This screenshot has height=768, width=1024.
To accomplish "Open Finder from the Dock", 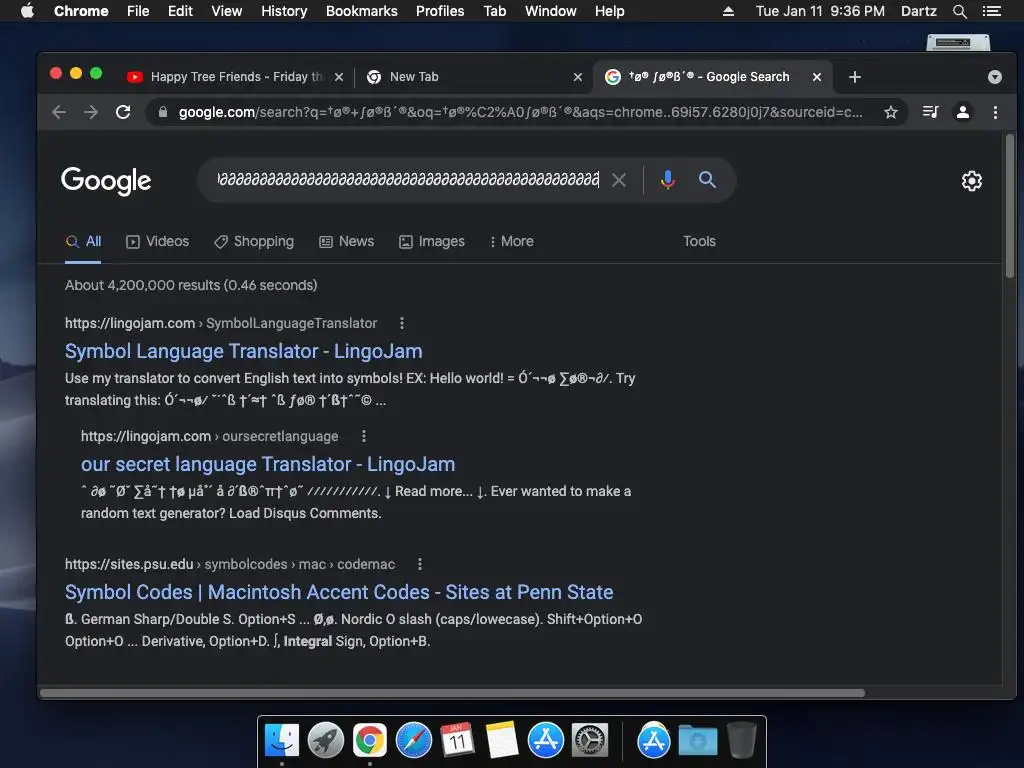I will (x=282, y=741).
